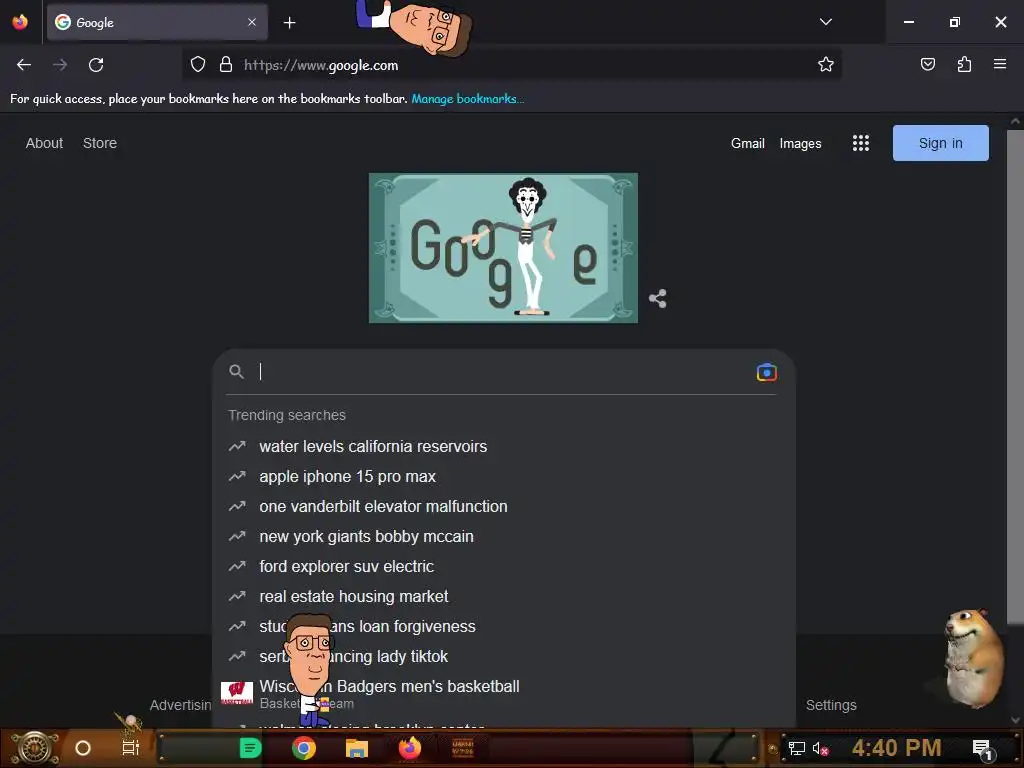The height and width of the screenshot is (768, 1024).
Task: Open the Google Doodle image
Action: (x=503, y=248)
